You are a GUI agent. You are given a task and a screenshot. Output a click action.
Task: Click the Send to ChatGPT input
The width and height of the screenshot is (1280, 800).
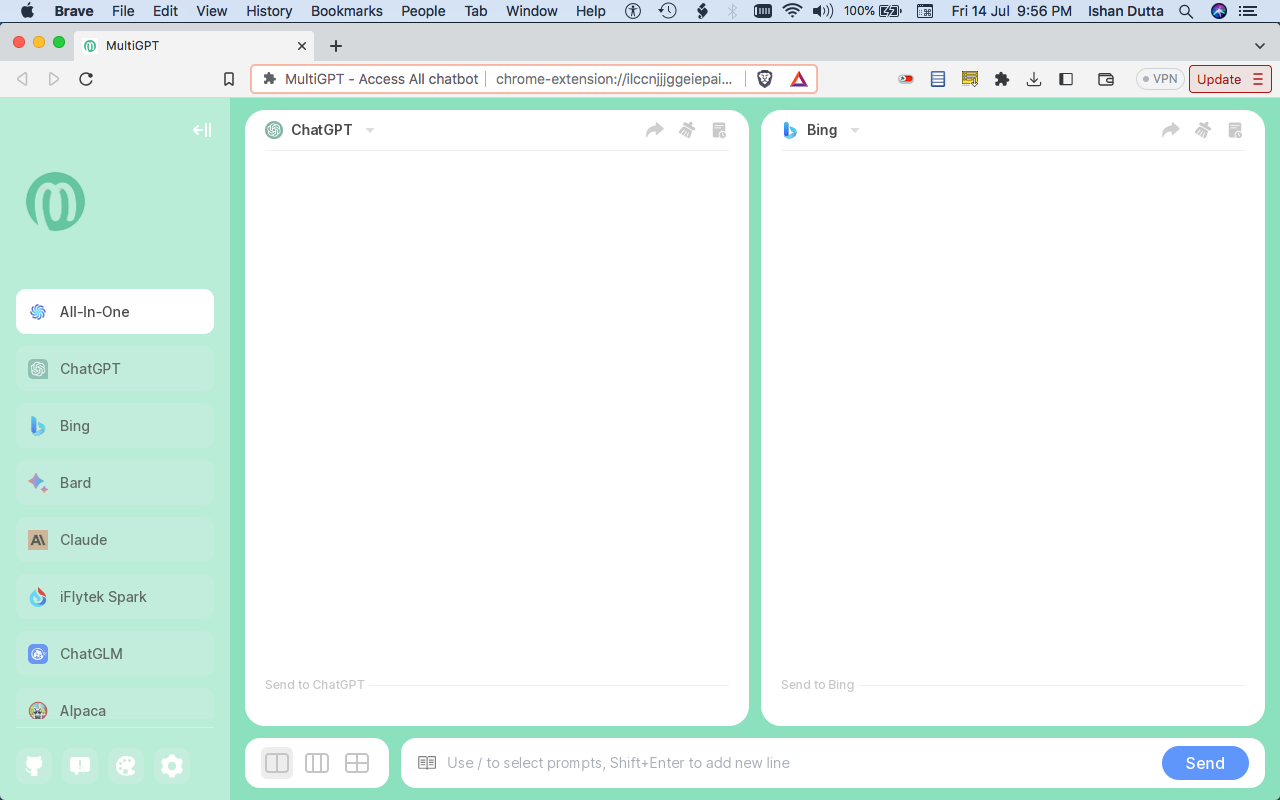point(497,685)
